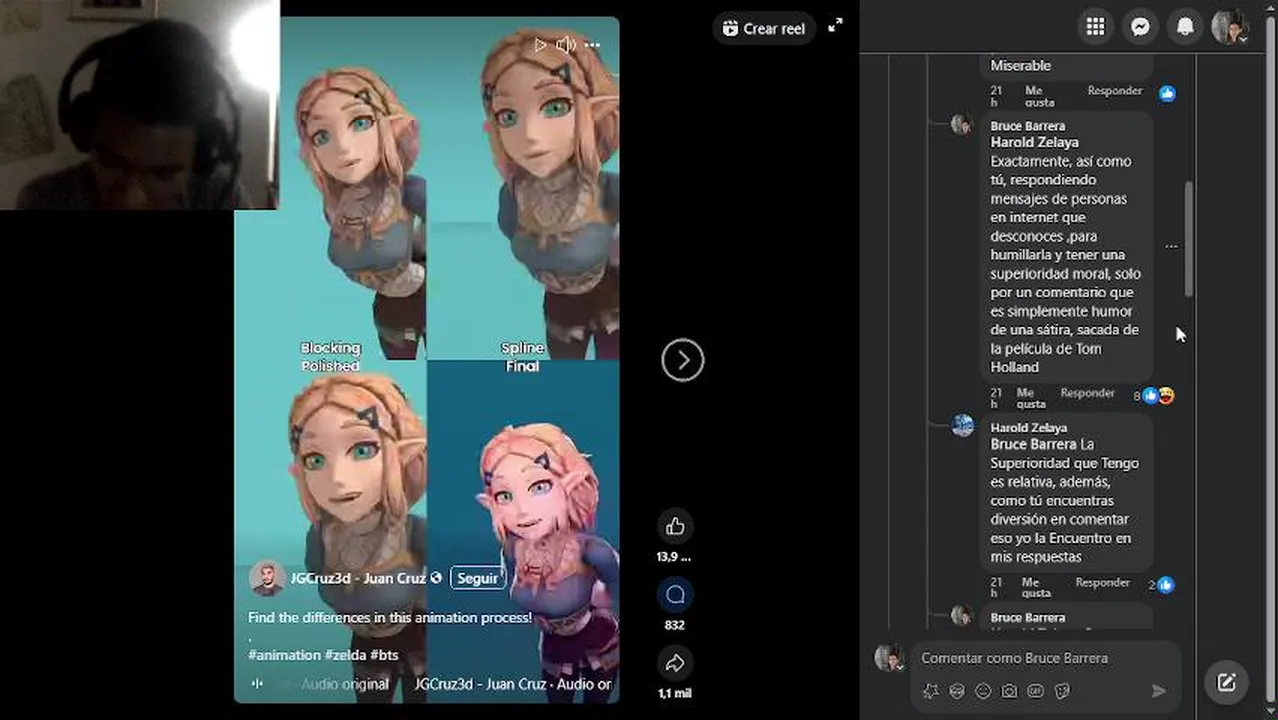
Task: Open JGCruz3d - Juan Cruz profile name
Action: tap(358, 578)
